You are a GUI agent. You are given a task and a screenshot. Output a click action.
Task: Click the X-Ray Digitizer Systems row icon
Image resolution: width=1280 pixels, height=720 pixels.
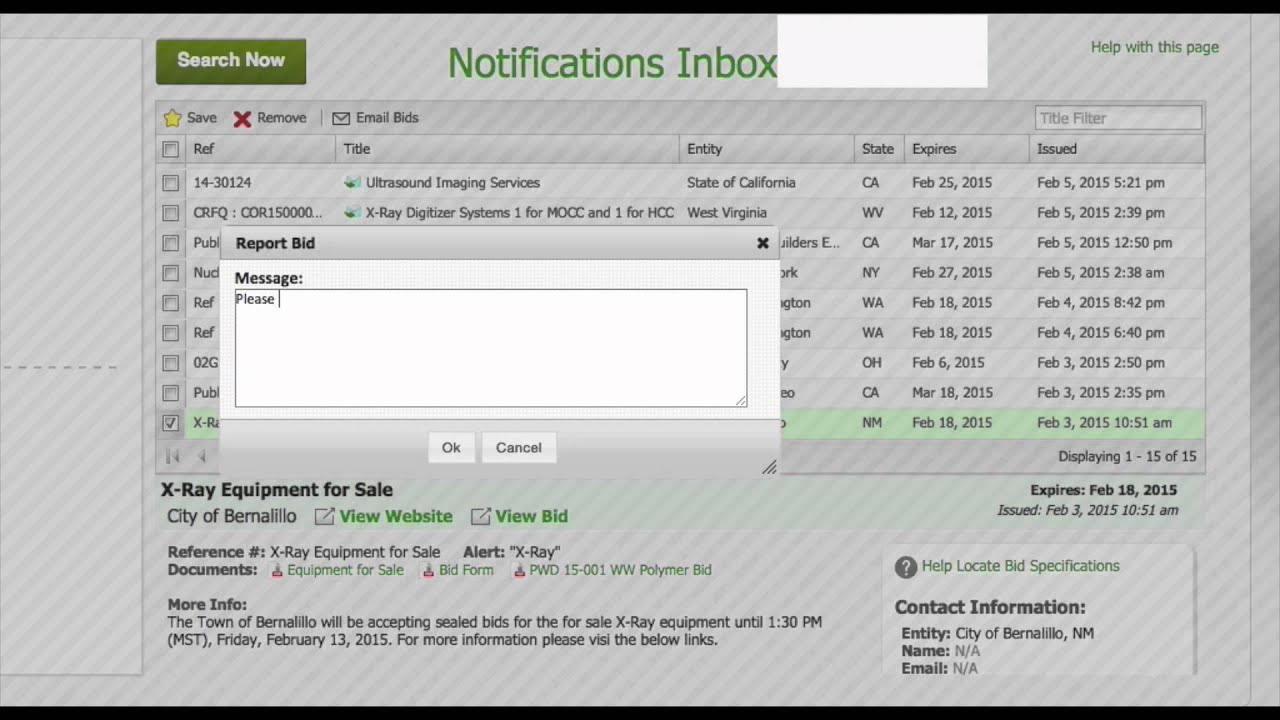point(352,213)
